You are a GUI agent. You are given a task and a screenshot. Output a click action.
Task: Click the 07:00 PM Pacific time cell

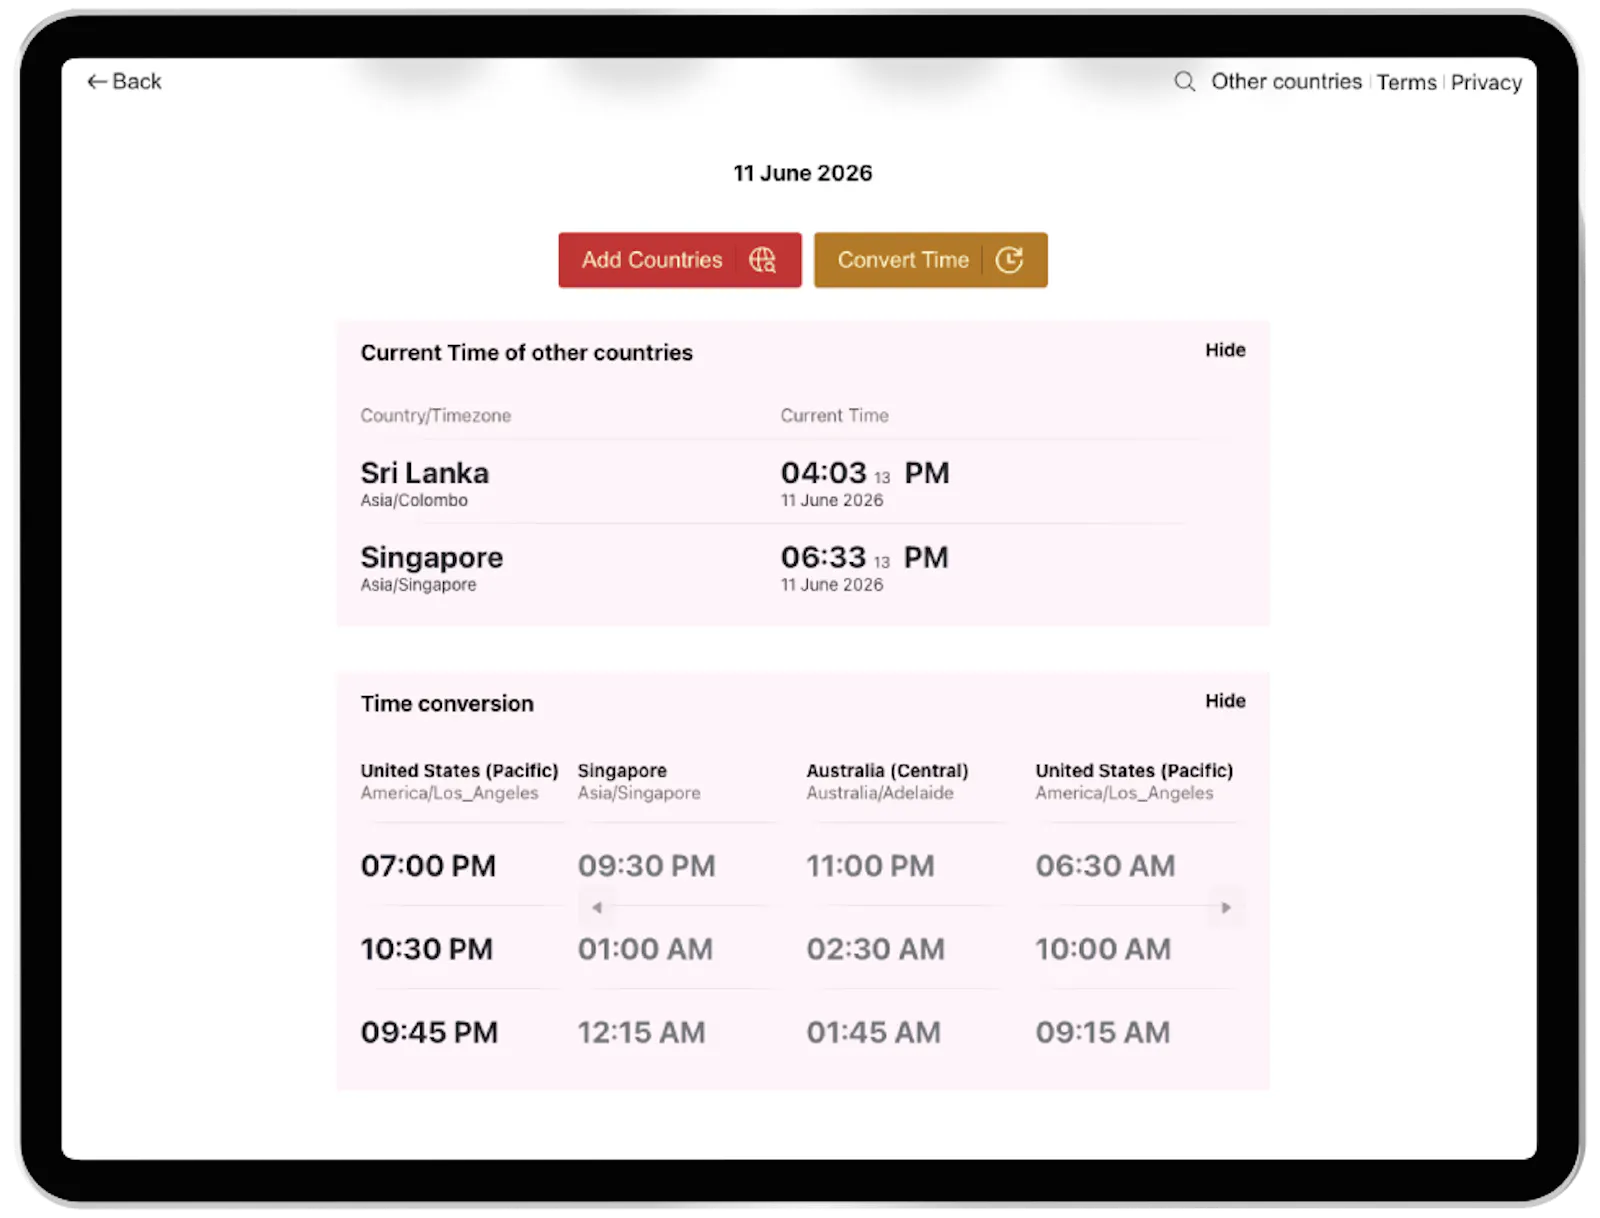[428, 866]
